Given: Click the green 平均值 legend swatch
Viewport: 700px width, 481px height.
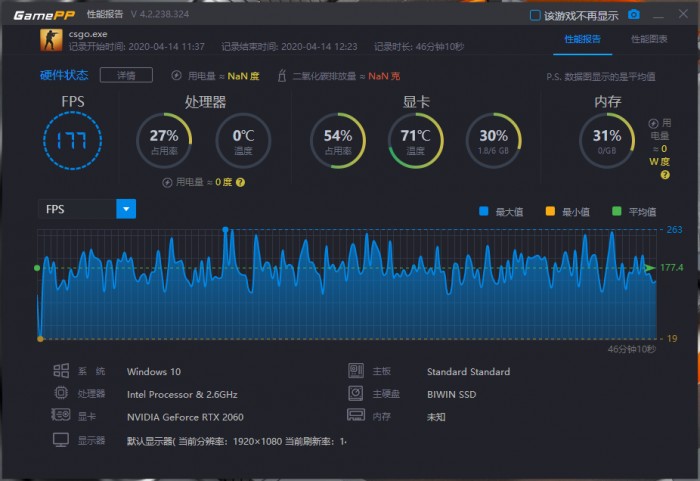Looking at the screenshot, I should point(617,211).
